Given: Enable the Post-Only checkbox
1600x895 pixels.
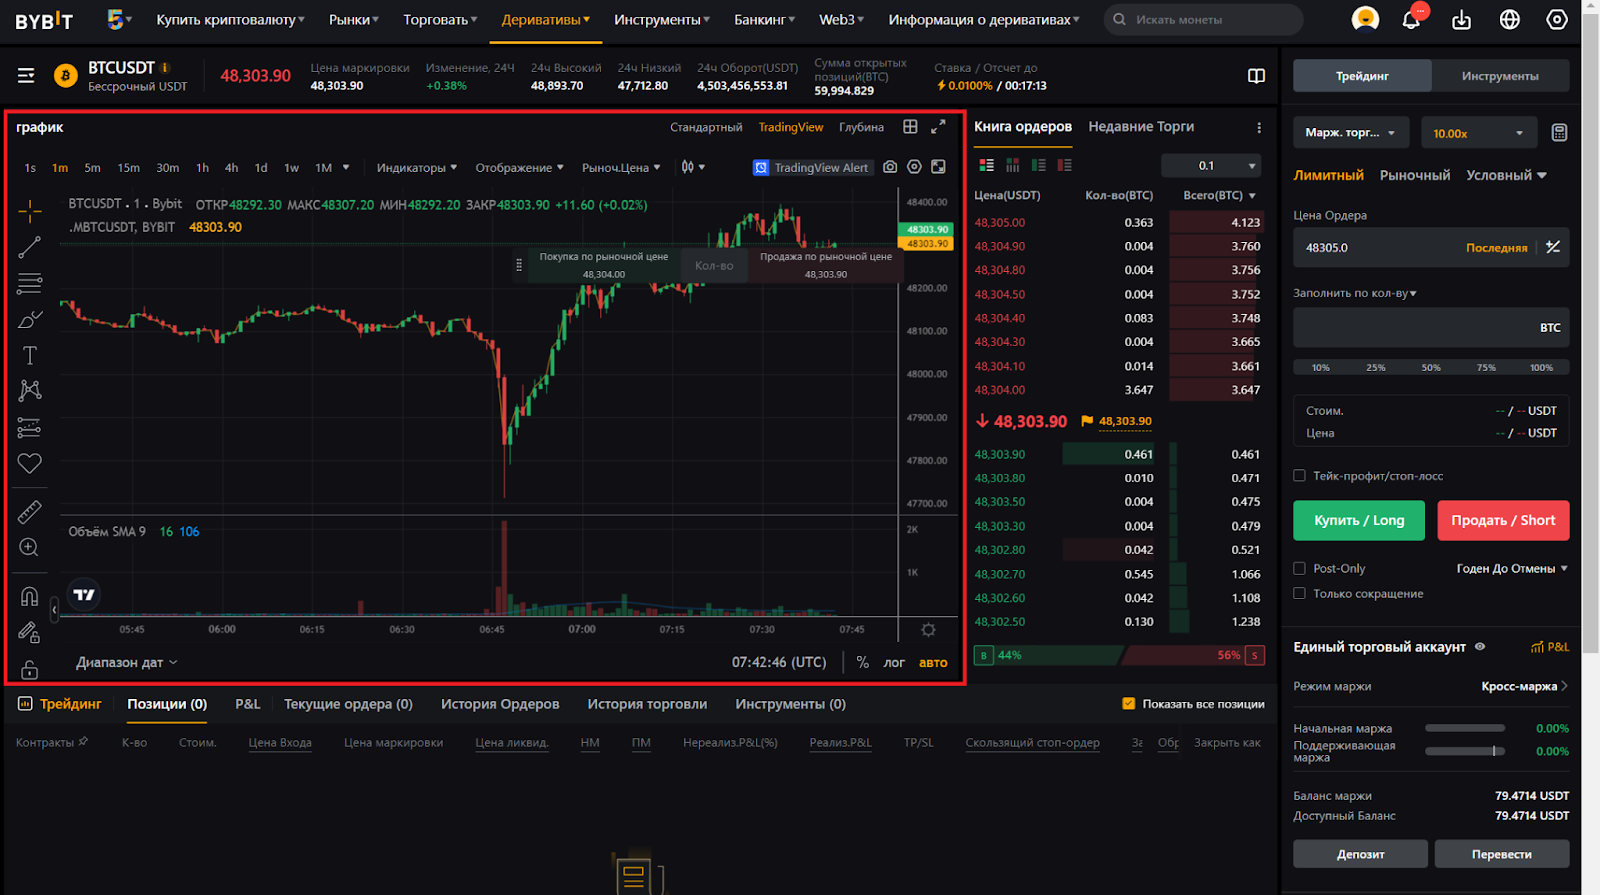Looking at the screenshot, I should (1300, 568).
